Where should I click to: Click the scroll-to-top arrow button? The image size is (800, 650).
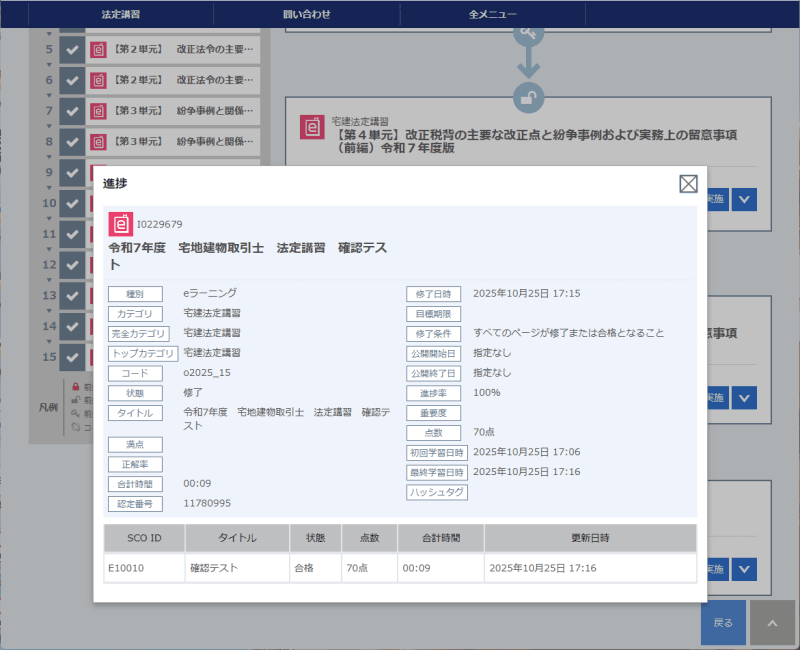pyautogui.click(x=772, y=622)
